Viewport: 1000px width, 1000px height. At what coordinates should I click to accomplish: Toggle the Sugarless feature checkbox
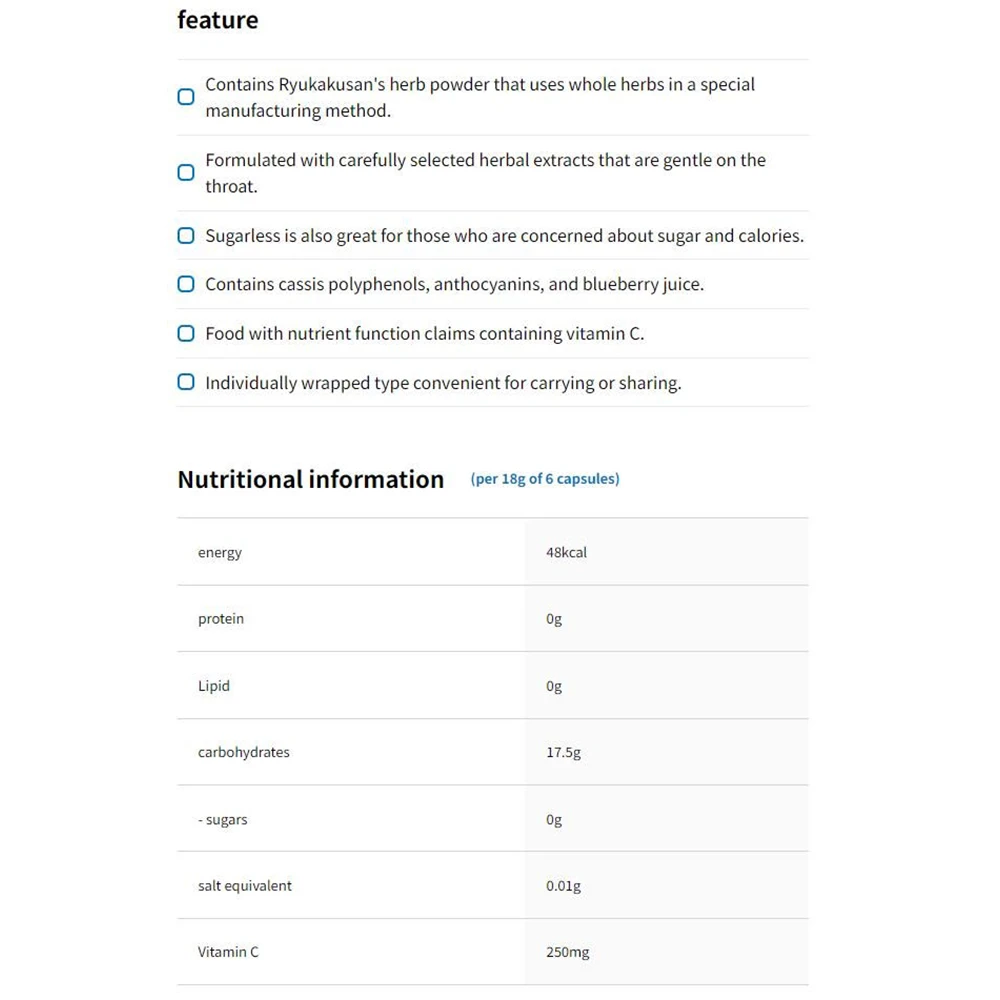[x=186, y=236]
